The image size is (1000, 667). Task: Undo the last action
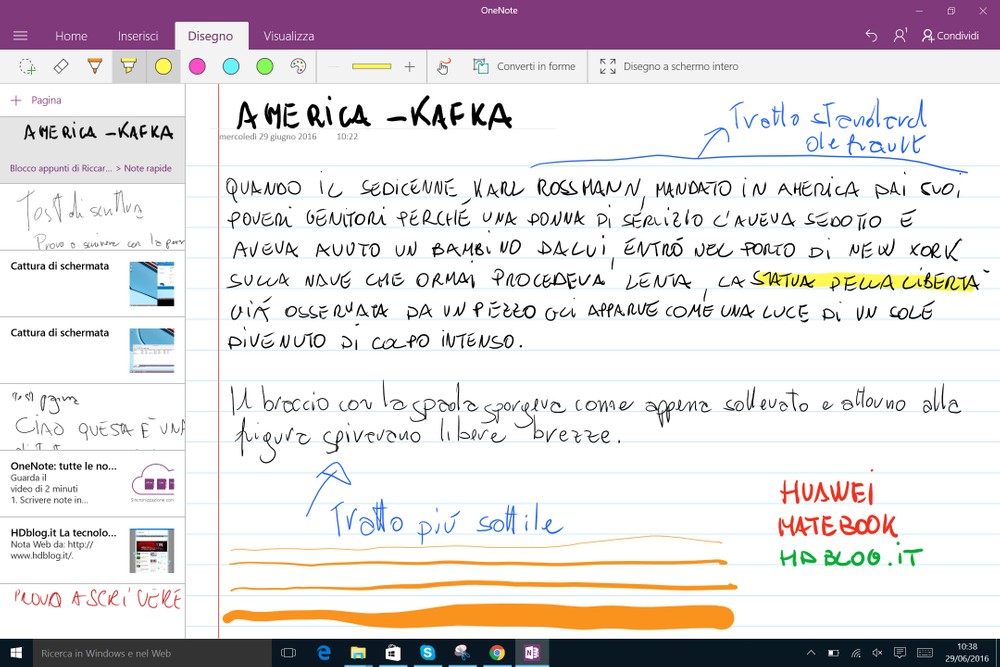coord(871,36)
